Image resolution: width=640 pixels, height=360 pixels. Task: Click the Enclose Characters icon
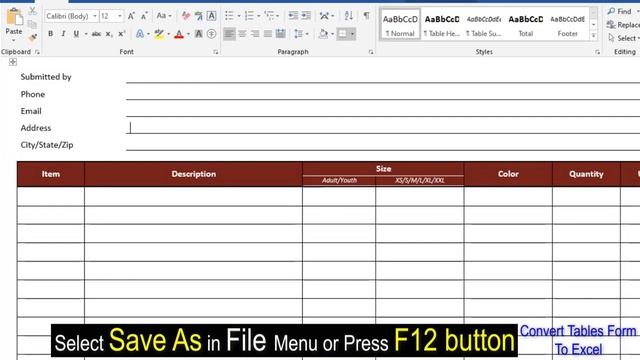[211, 34]
